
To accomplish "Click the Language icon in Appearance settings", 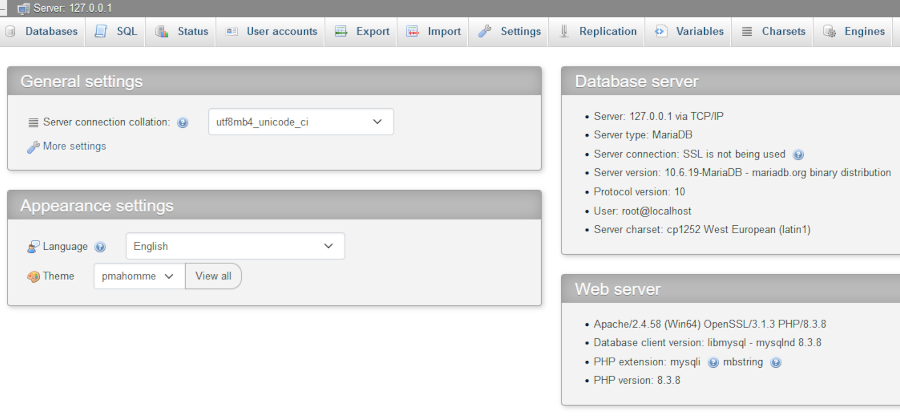I will click(33, 247).
